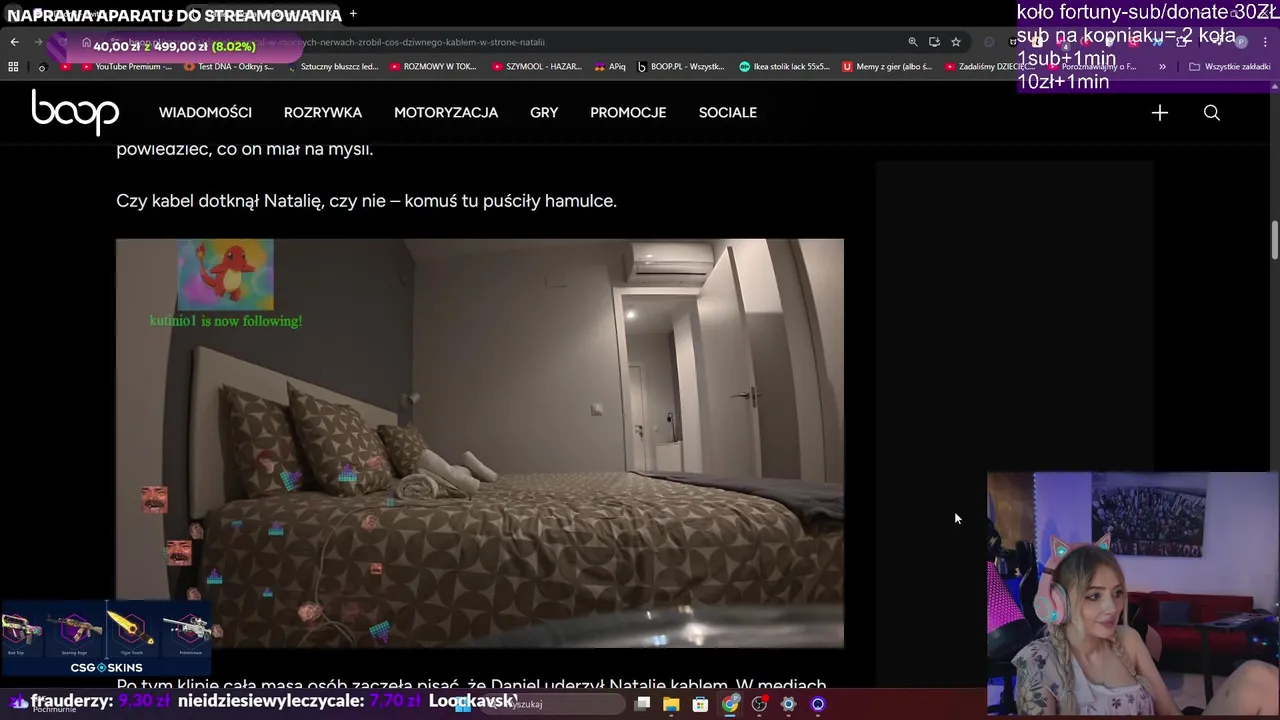Open the Wszystkie zakładki folder
The width and height of the screenshot is (1280, 720).
(x=1230, y=67)
